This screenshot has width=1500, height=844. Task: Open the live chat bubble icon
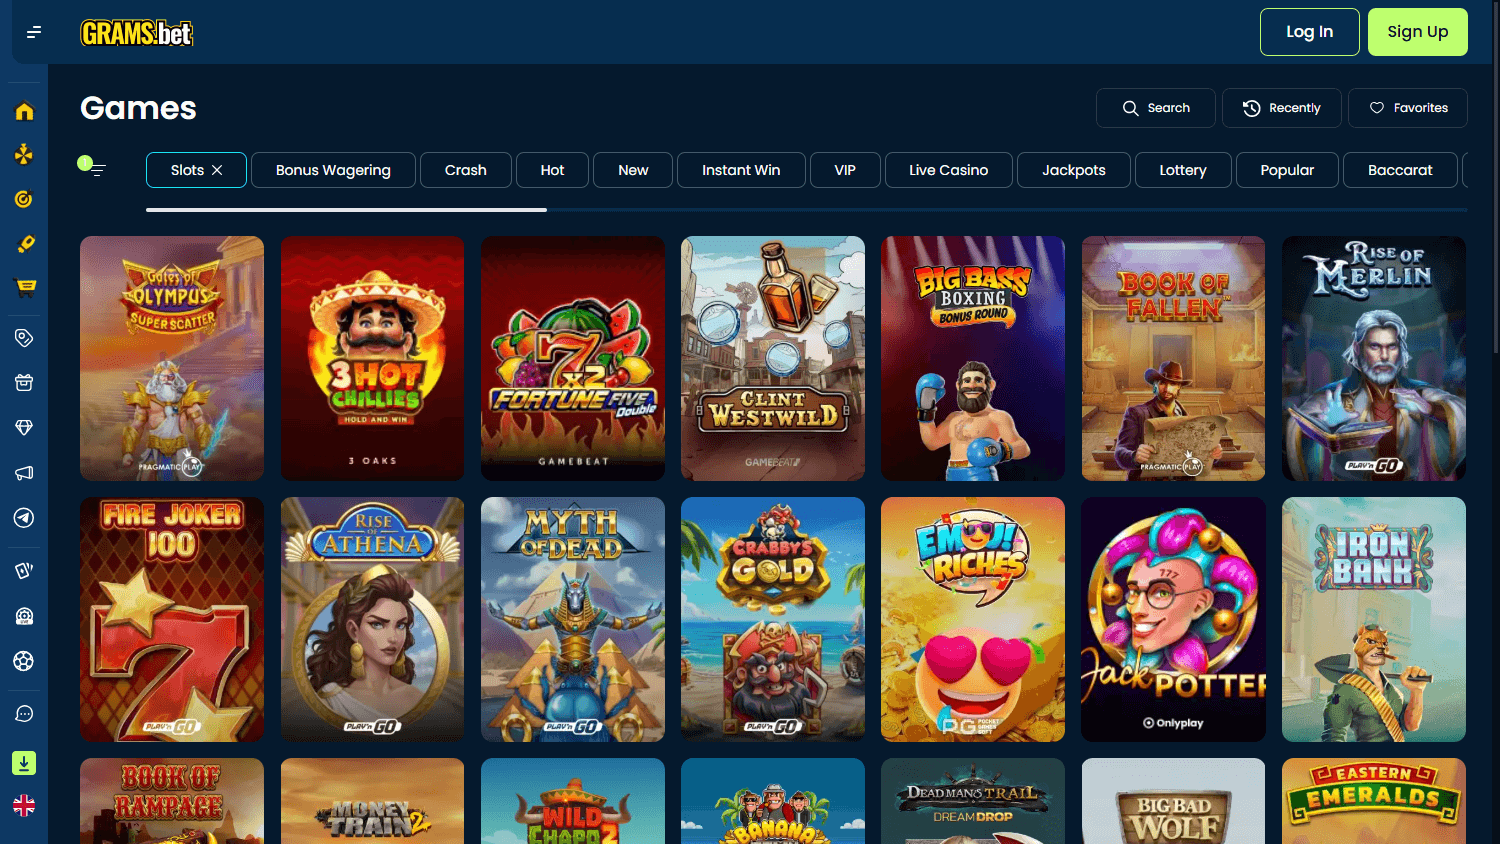(x=24, y=713)
